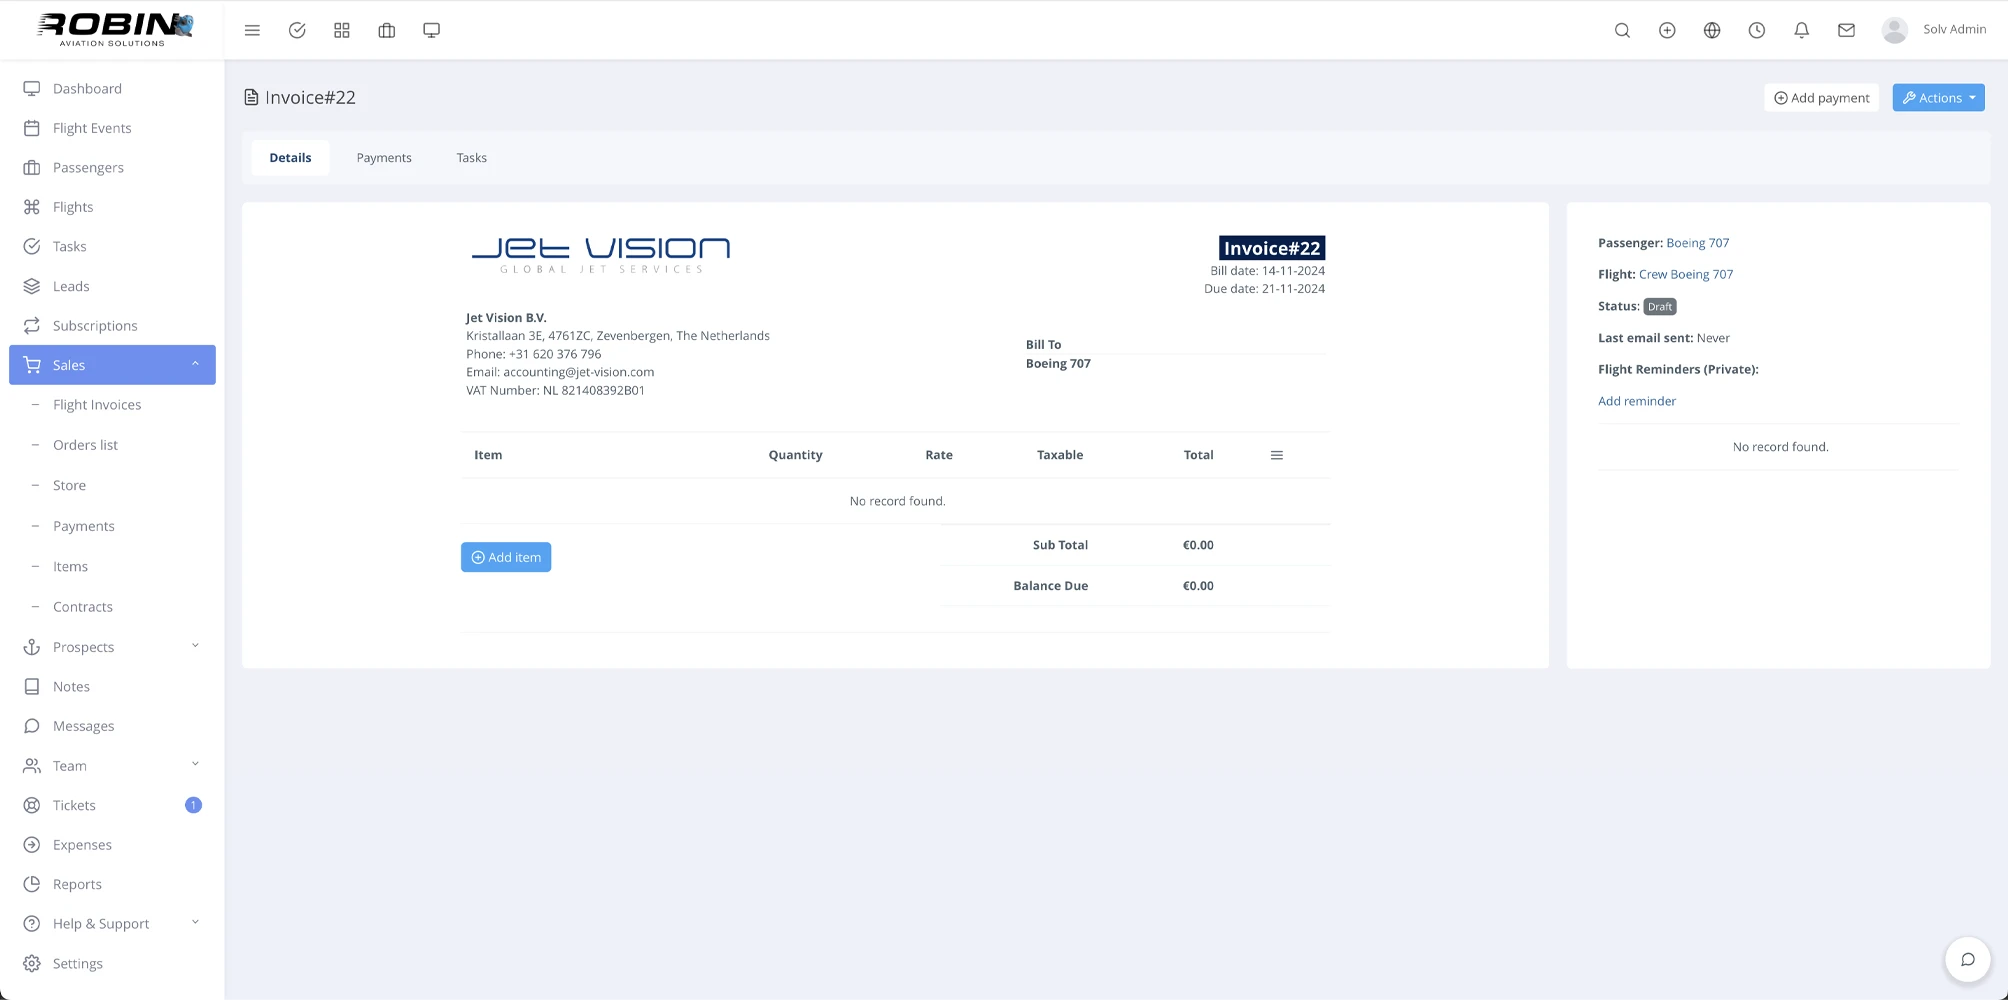
Task: Click the hamburger menu toggle icon
Action: [252, 30]
